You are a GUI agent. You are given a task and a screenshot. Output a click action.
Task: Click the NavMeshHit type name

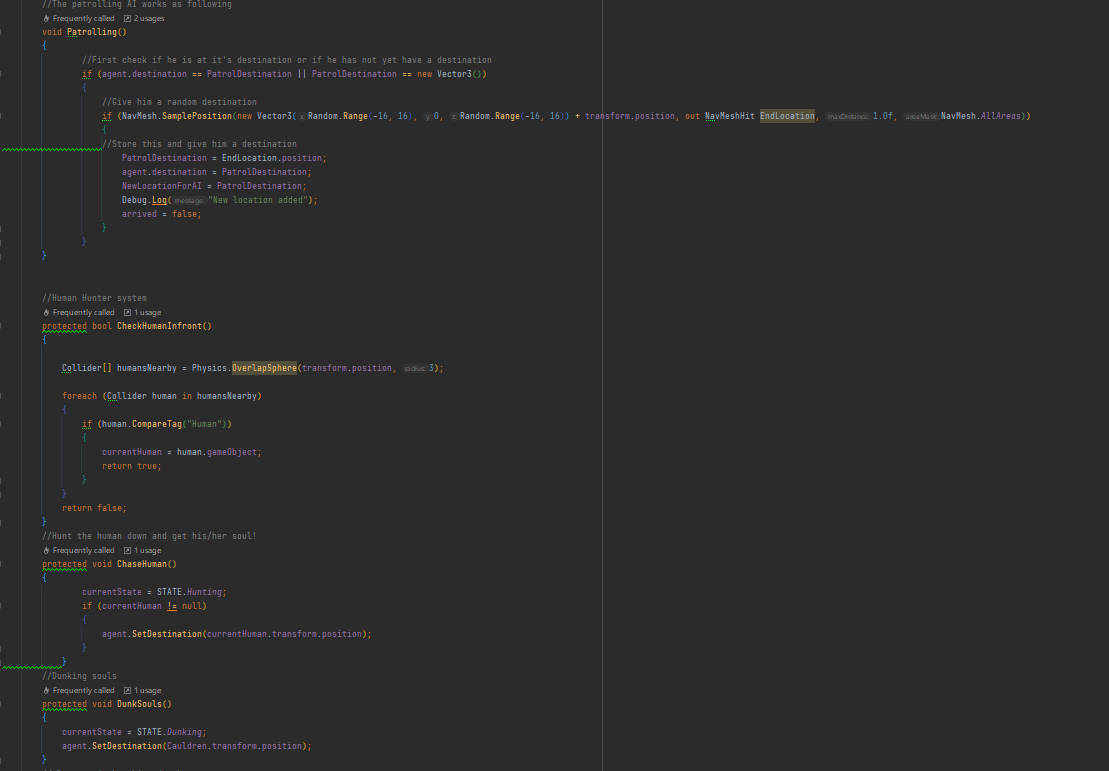click(x=730, y=116)
